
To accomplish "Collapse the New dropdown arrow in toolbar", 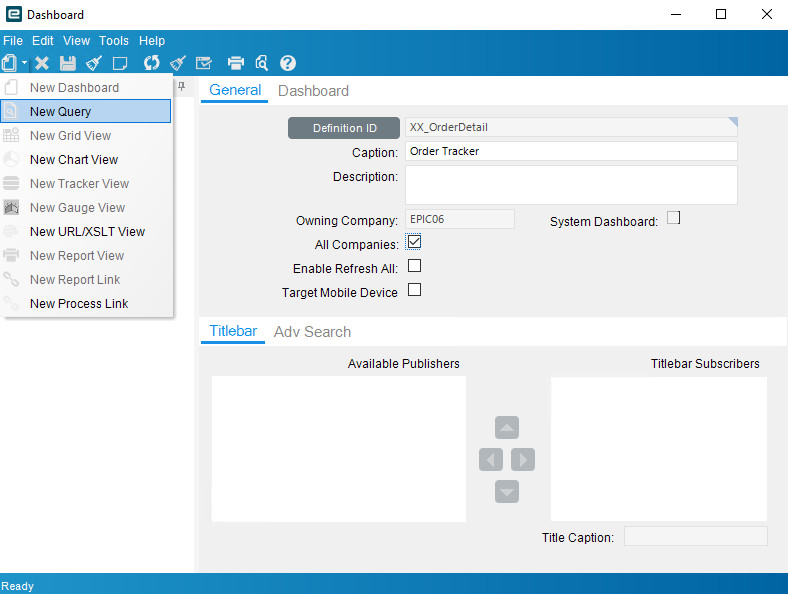I will [x=24, y=64].
